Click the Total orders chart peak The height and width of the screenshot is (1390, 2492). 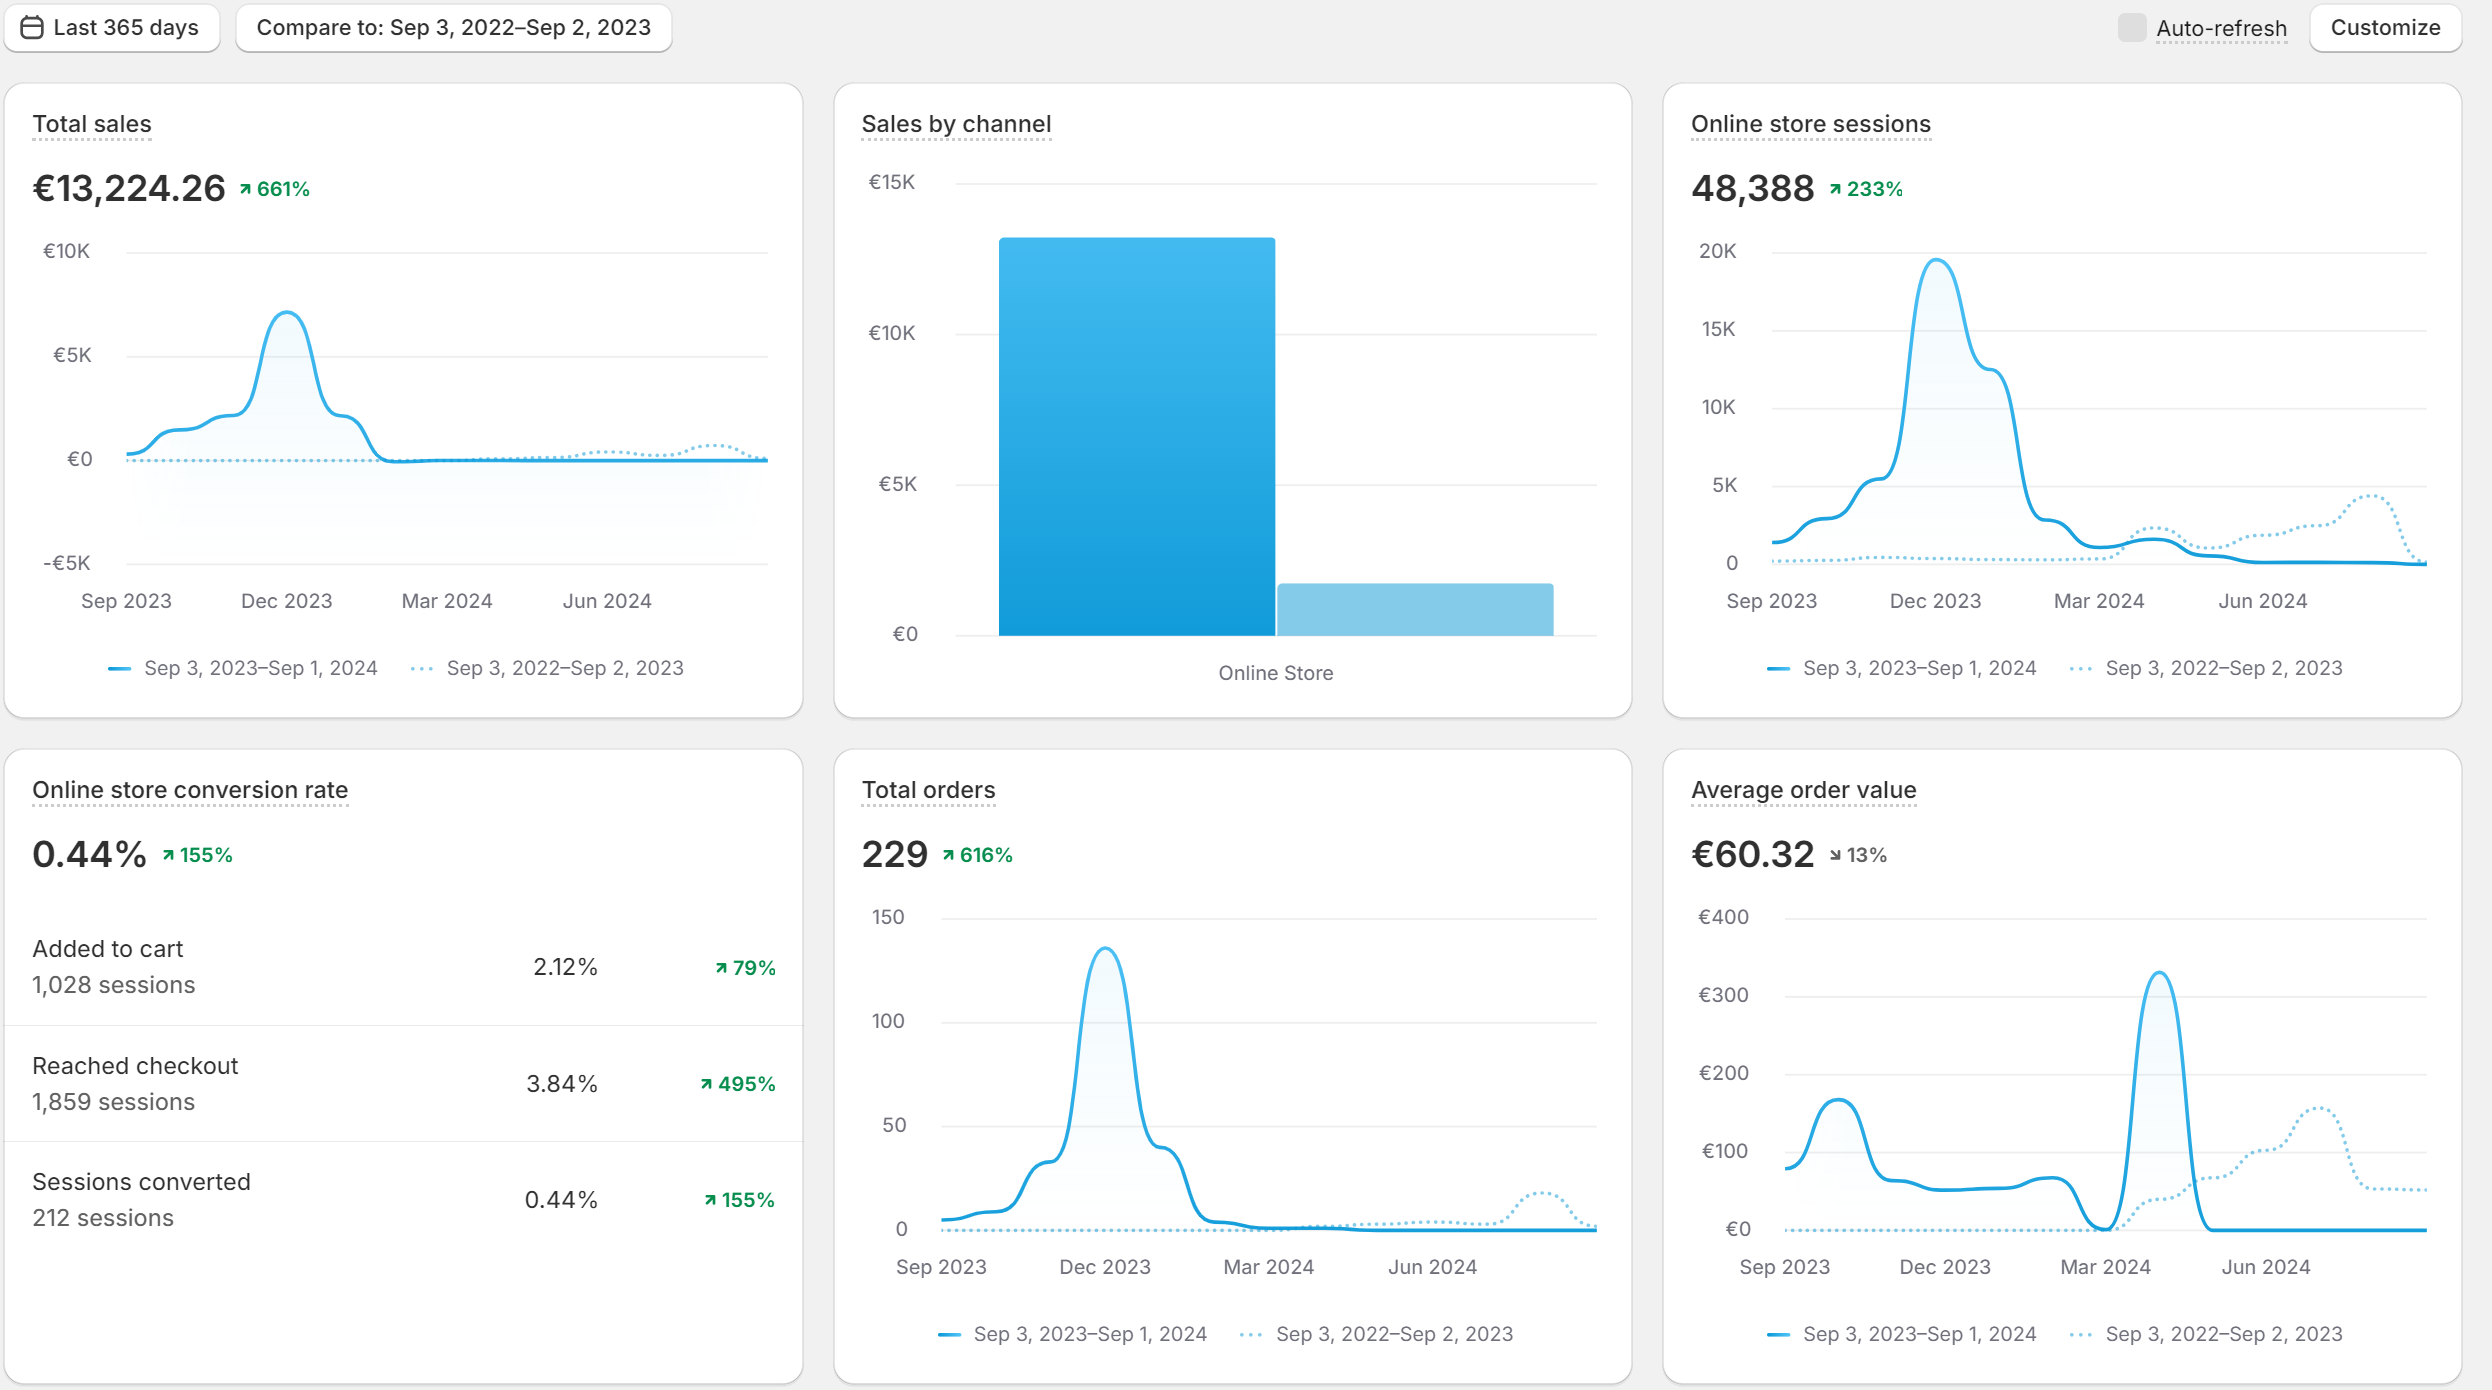[1105, 948]
